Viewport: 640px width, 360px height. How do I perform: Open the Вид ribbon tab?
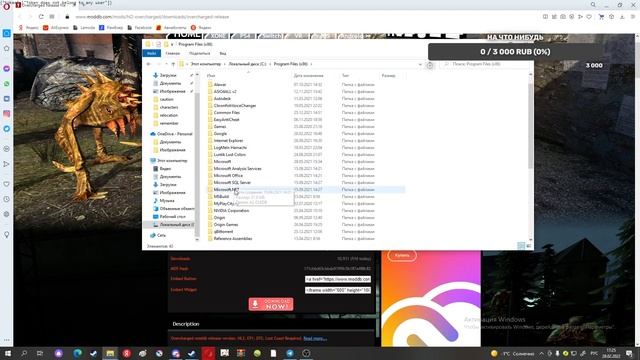tap(222, 53)
